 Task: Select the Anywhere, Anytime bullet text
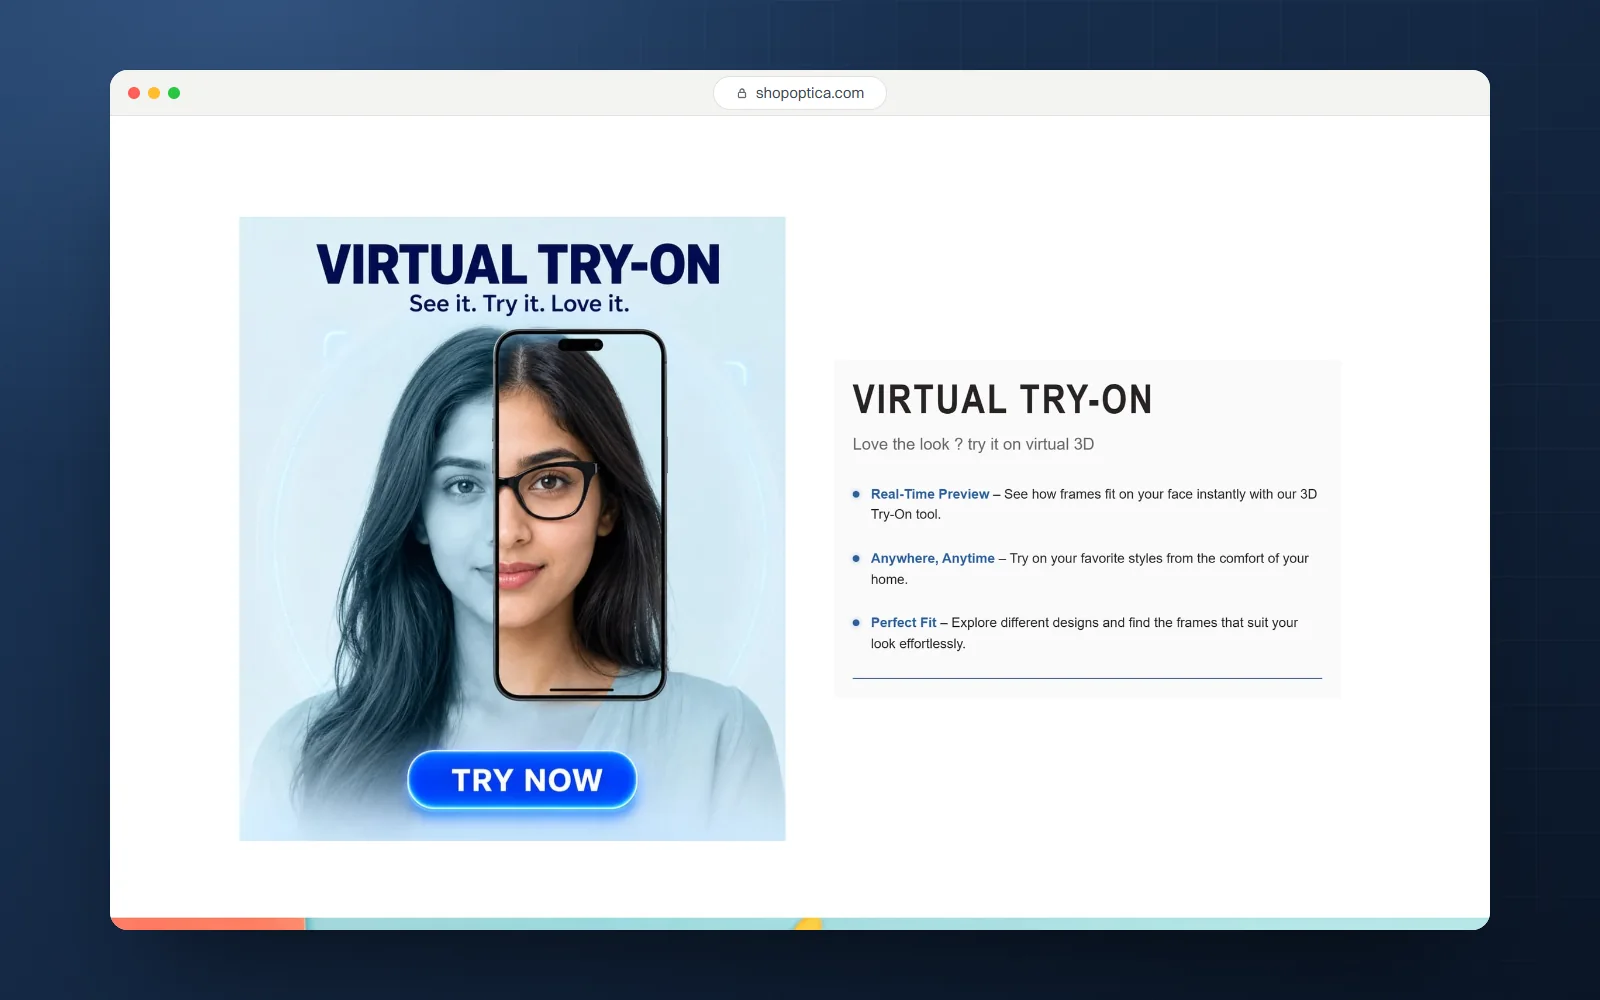(1090, 568)
